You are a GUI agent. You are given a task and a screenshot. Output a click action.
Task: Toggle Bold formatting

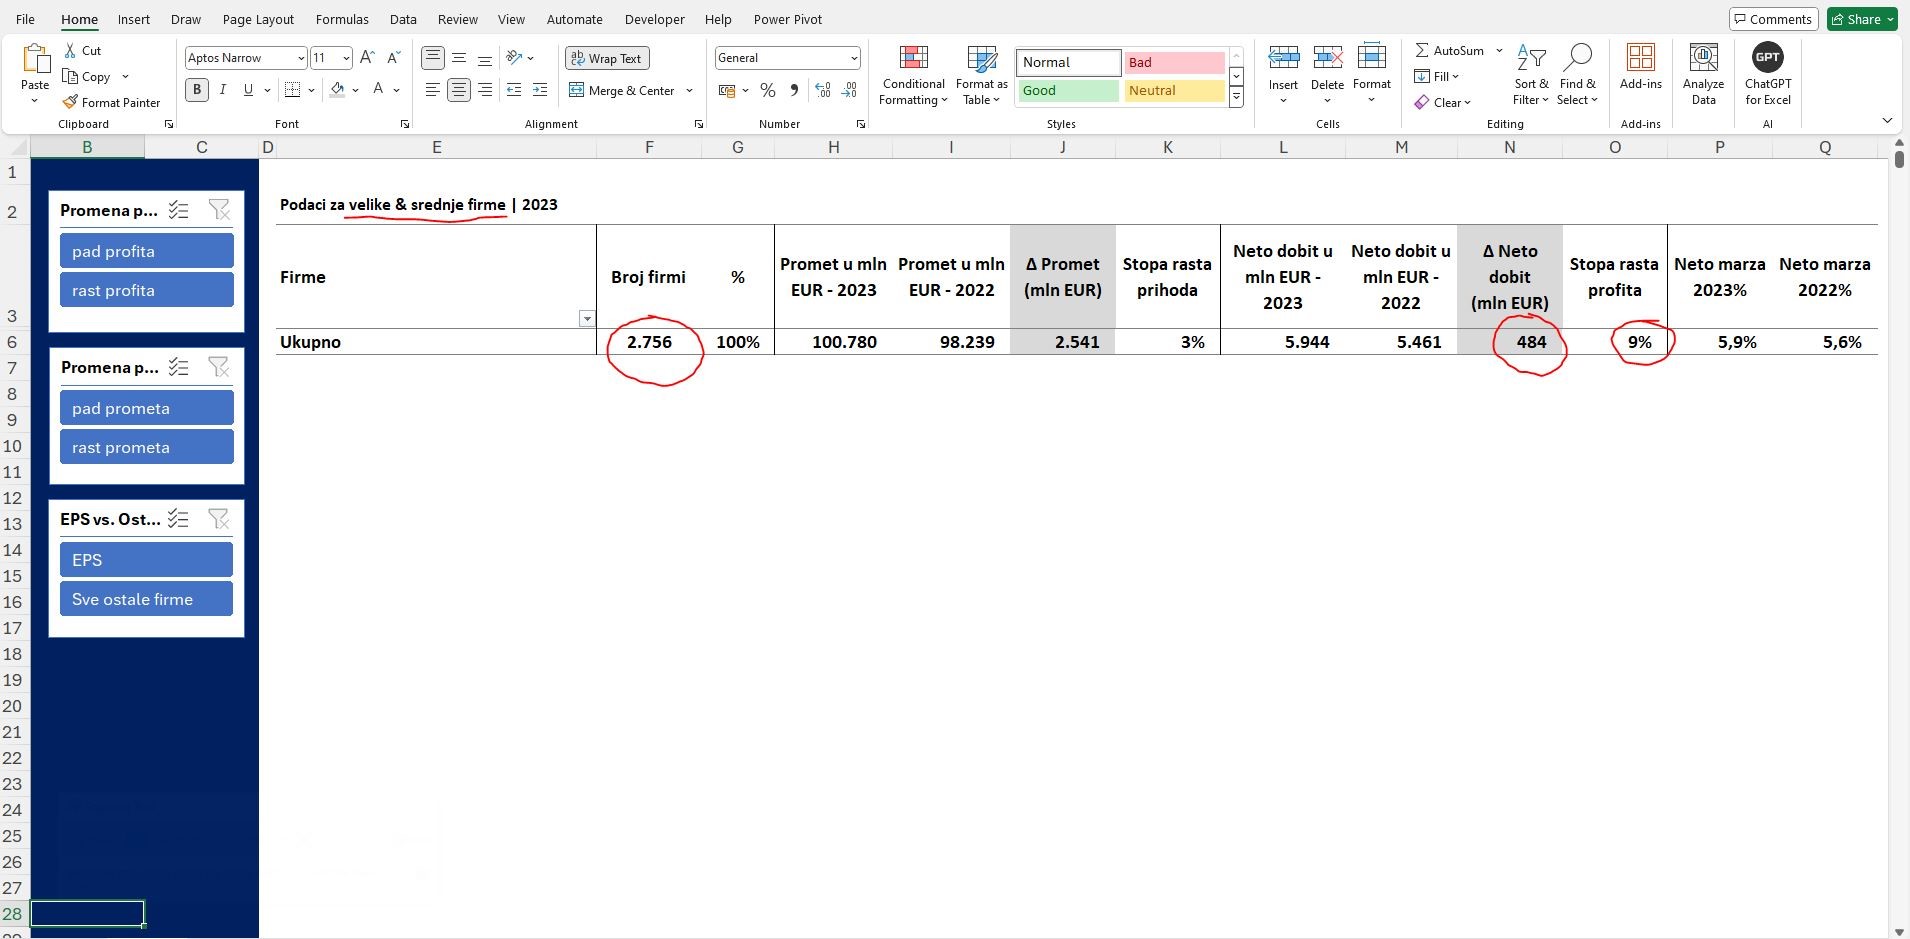coord(197,90)
